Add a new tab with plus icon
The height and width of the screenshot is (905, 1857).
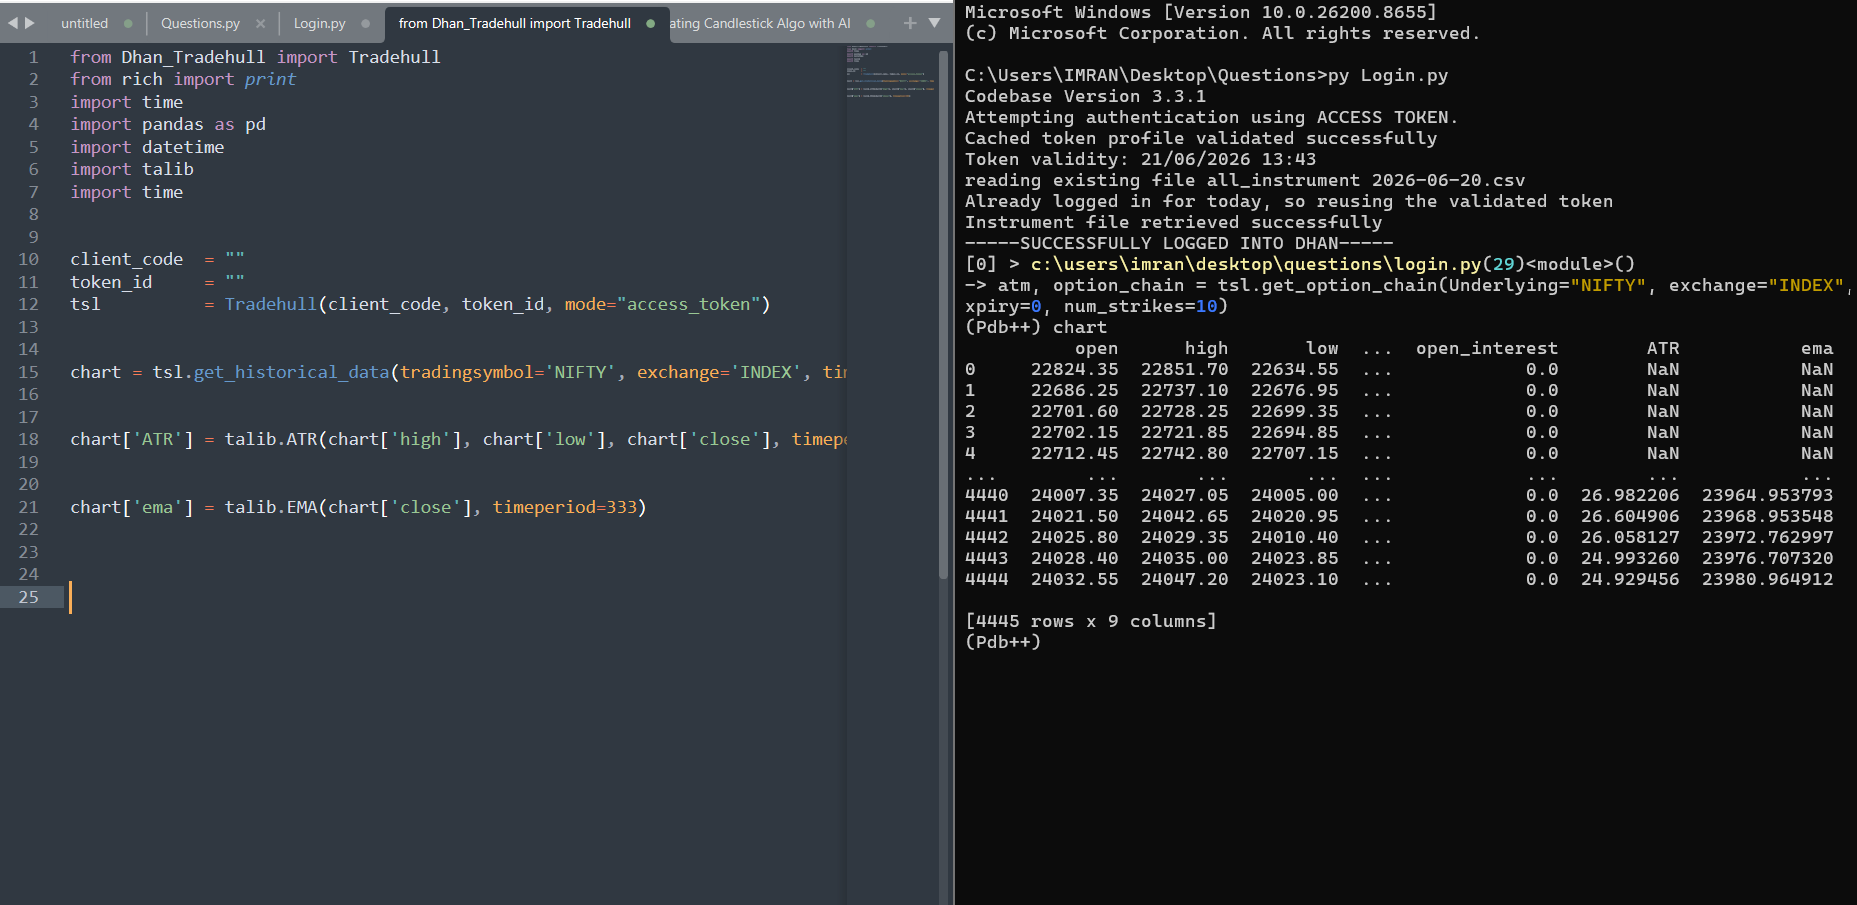pos(909,23)
